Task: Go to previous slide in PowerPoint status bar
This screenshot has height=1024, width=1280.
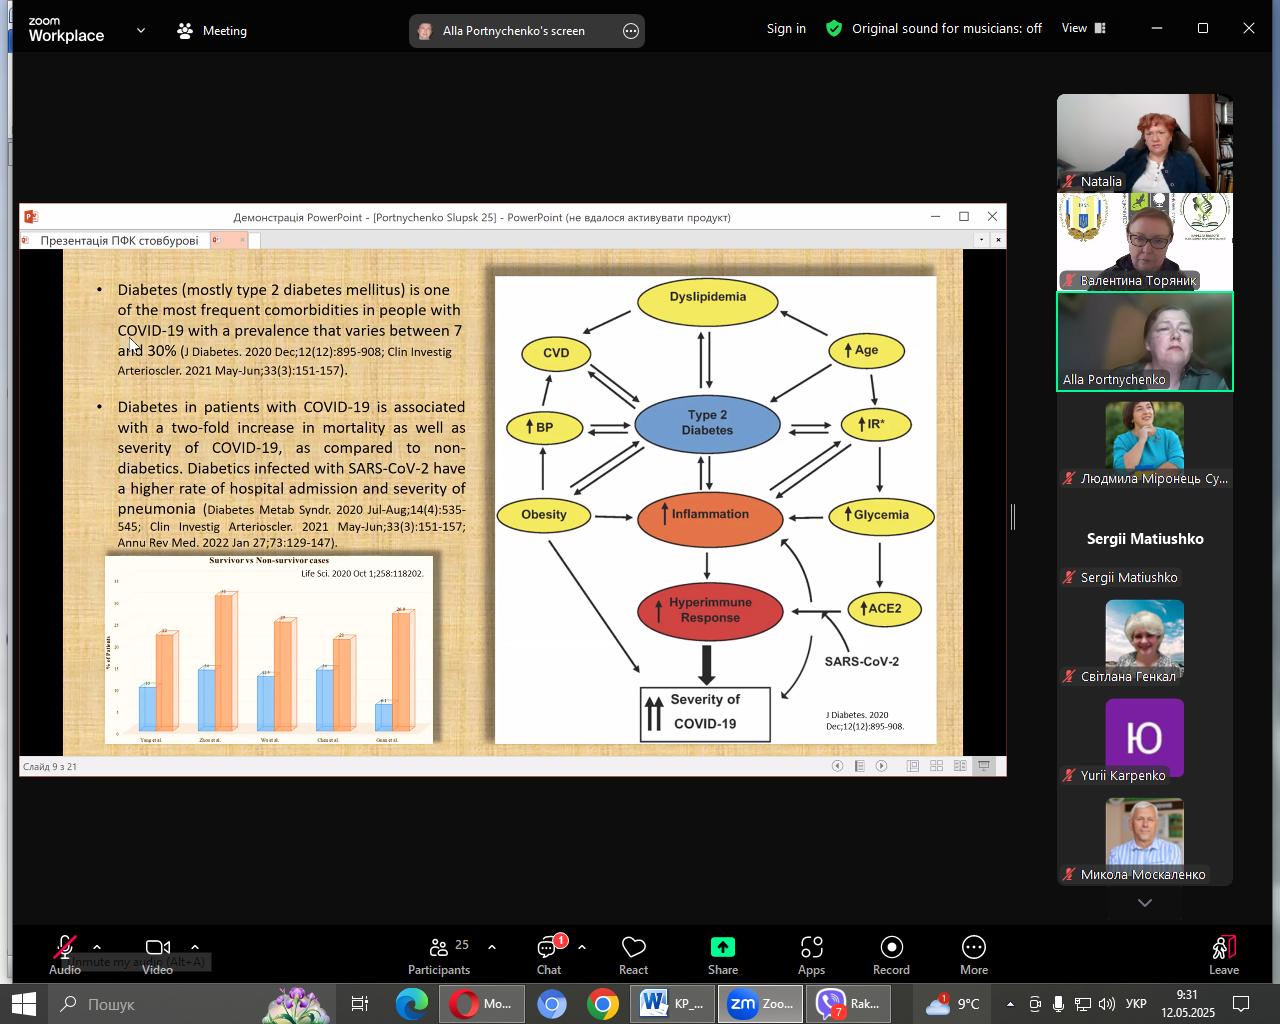Action: tap(837, 766)
